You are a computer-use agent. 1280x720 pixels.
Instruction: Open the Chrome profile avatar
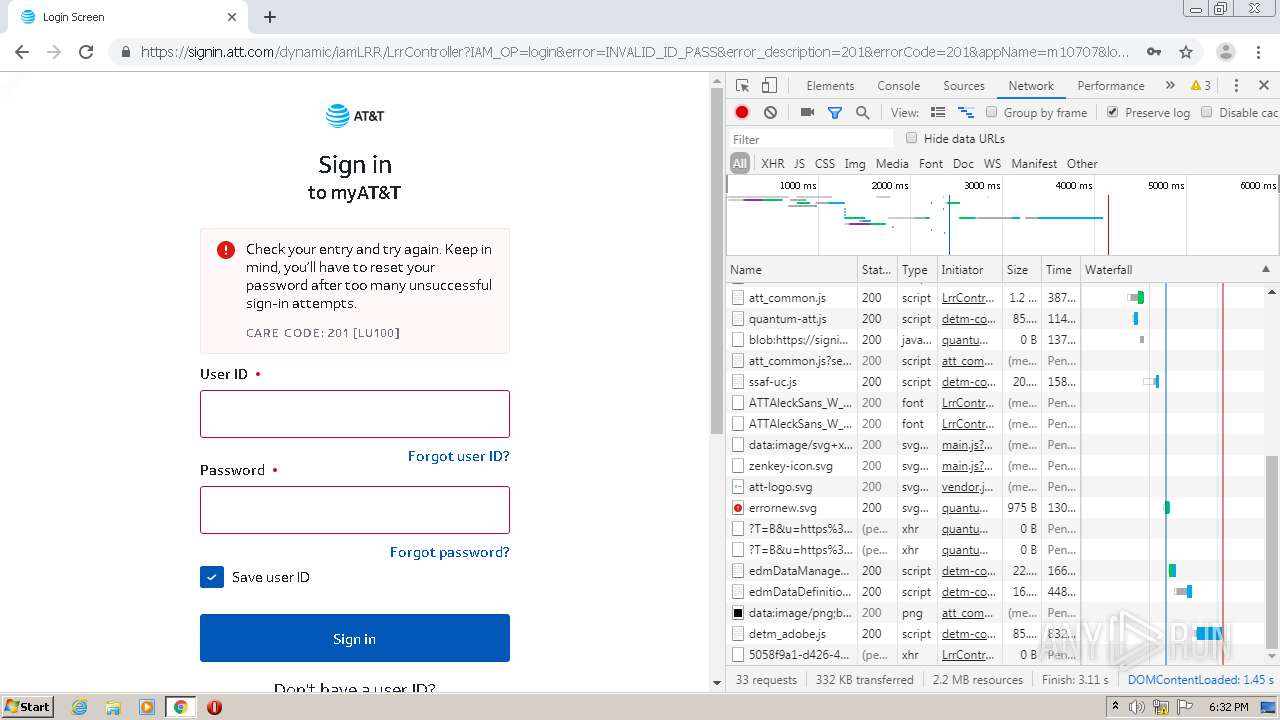click(x=1226, y=52)
